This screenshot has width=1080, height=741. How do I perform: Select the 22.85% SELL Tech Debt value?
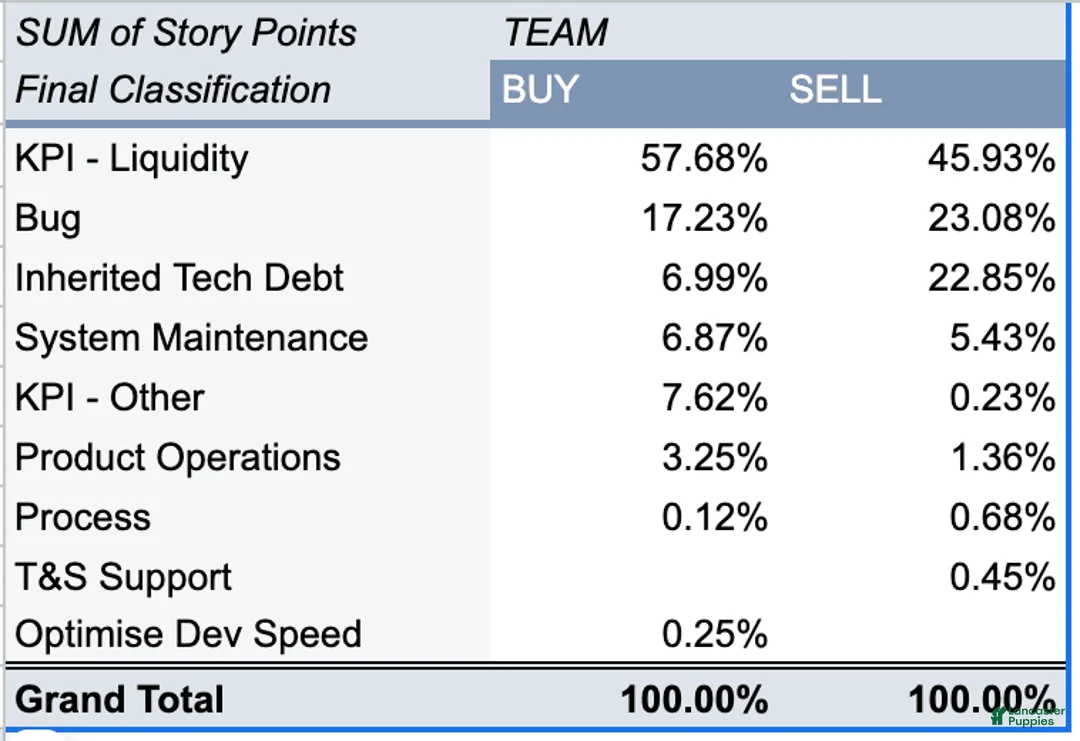991,278
